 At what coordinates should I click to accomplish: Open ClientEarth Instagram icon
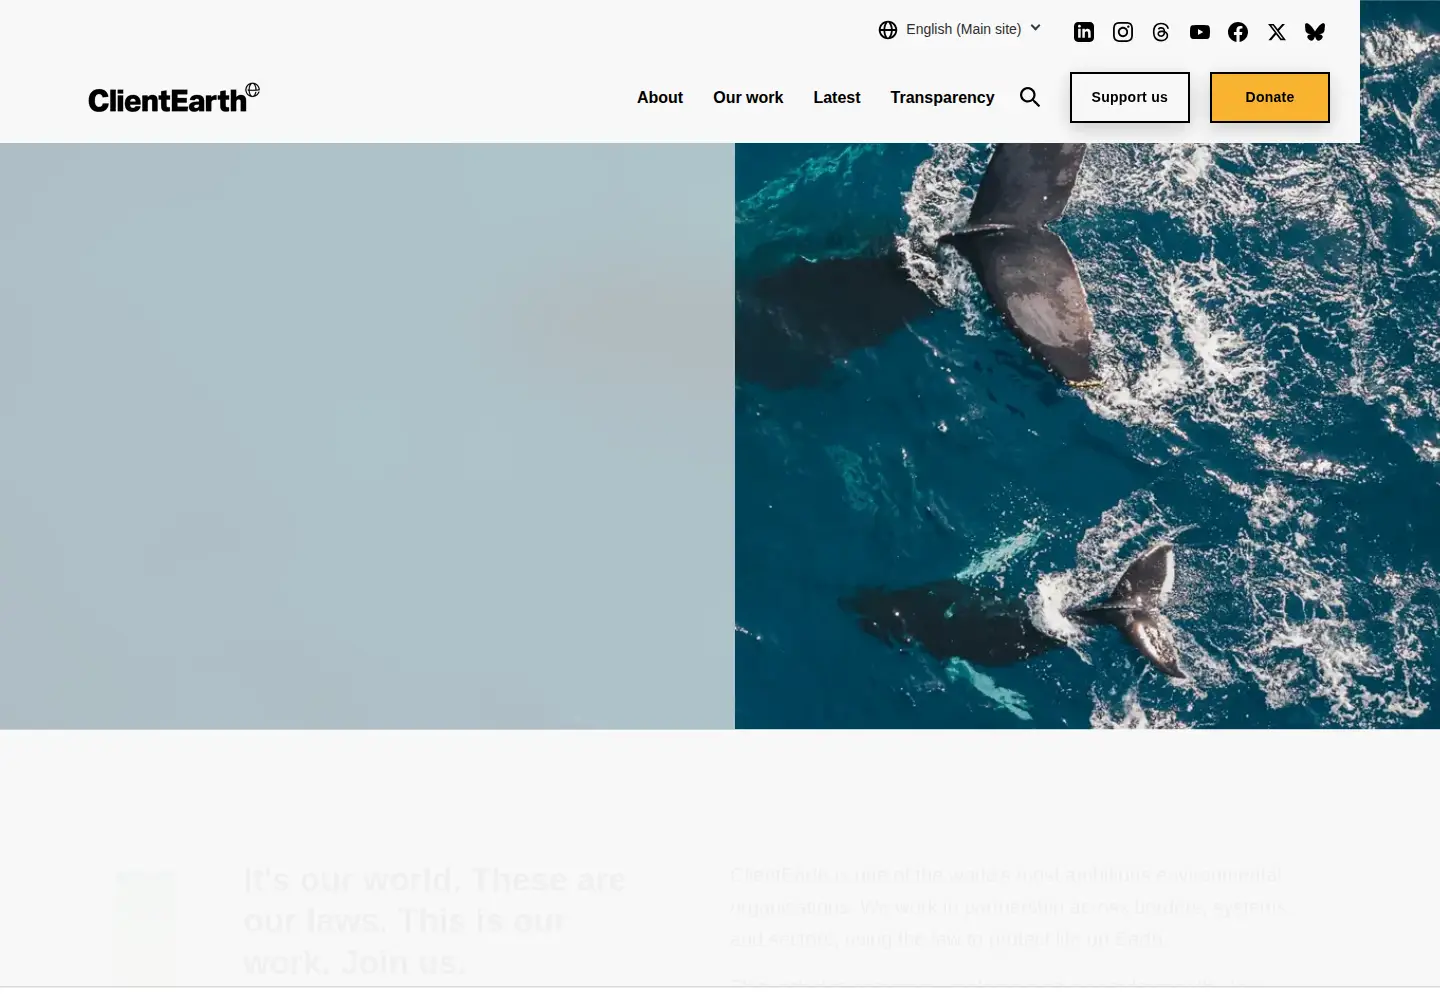pos(1123,32)
